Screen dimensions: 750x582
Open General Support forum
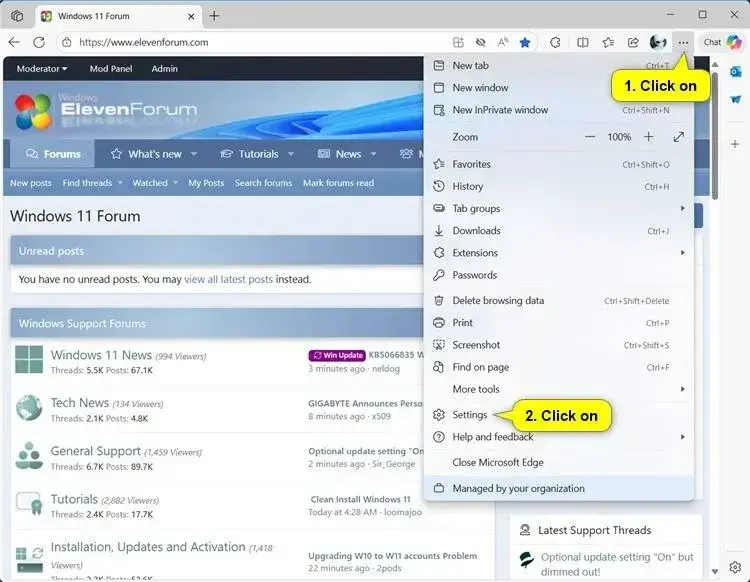tap(96, 451)
